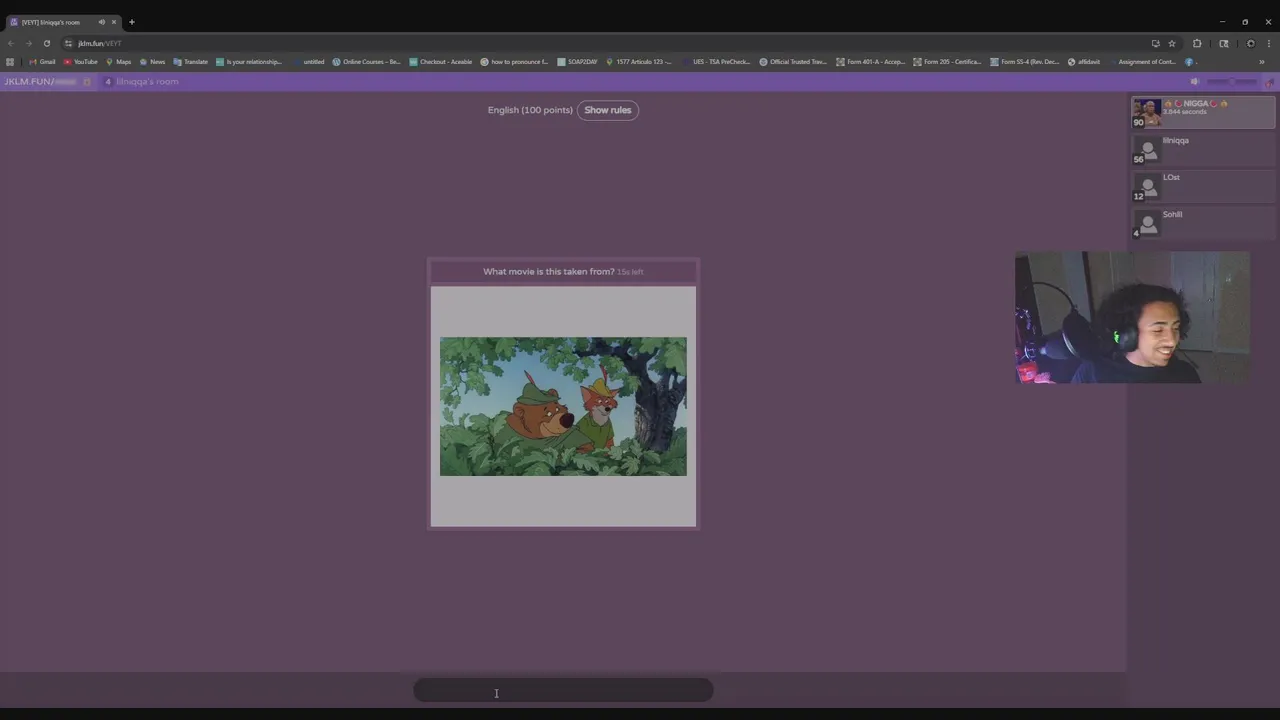Open the Chrome three-dot menu

pyautogui.click(x=1269, y=44)
